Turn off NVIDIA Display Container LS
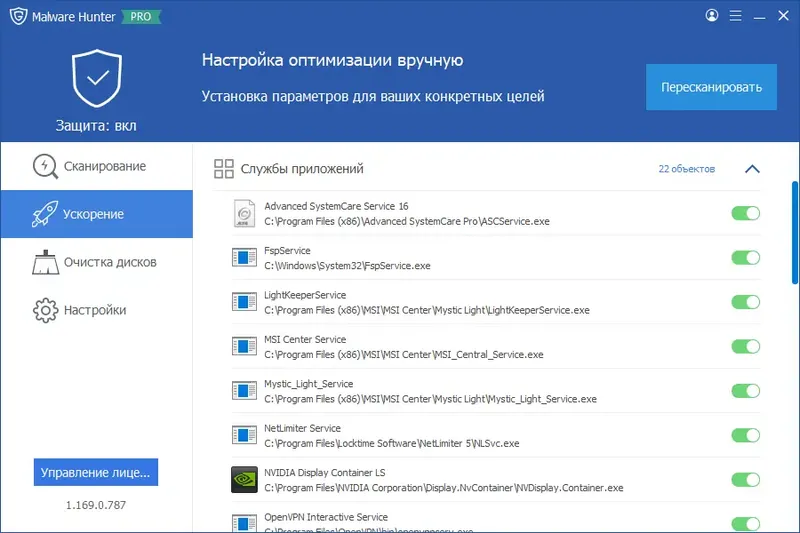 tap(745, 479)
